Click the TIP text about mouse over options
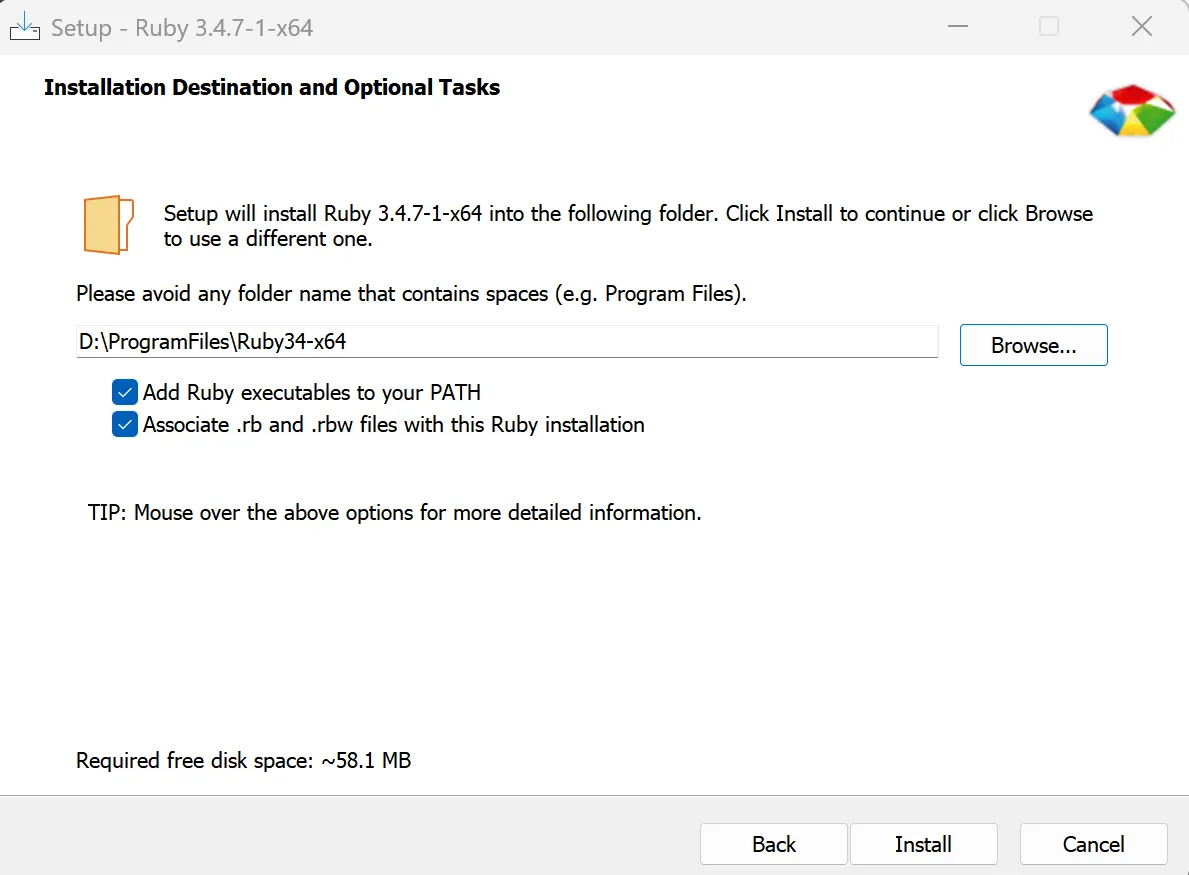Image resolution: width=1189 pixels, height=875 pixels. click(394, 513)
